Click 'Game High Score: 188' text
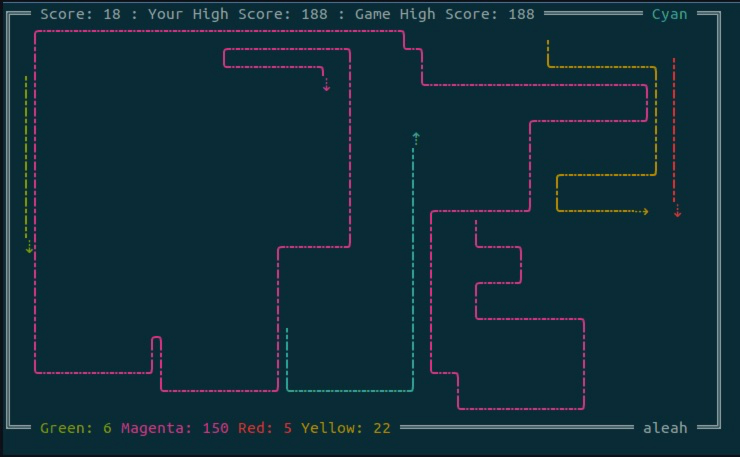 click(x=445, y=14)
